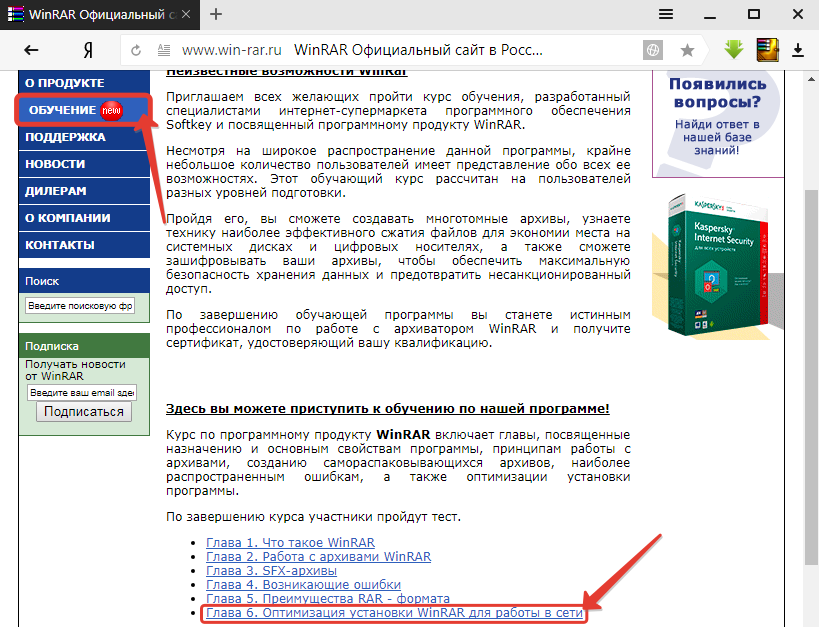Click the site search phrase field

[x=80, y=306]
